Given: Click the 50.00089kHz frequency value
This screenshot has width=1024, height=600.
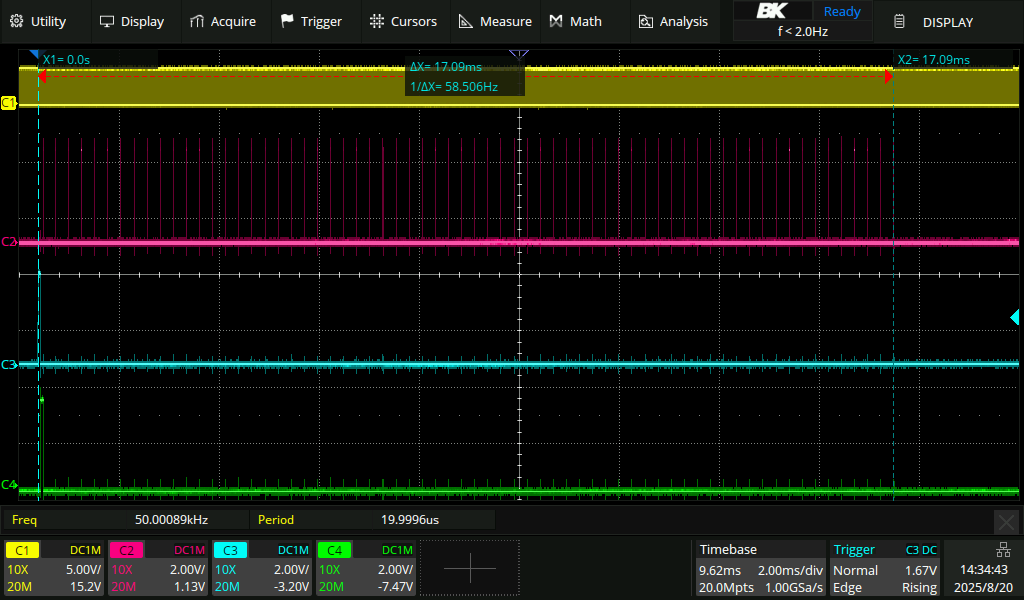Looking at the screenshot, I should coord(171,520).
